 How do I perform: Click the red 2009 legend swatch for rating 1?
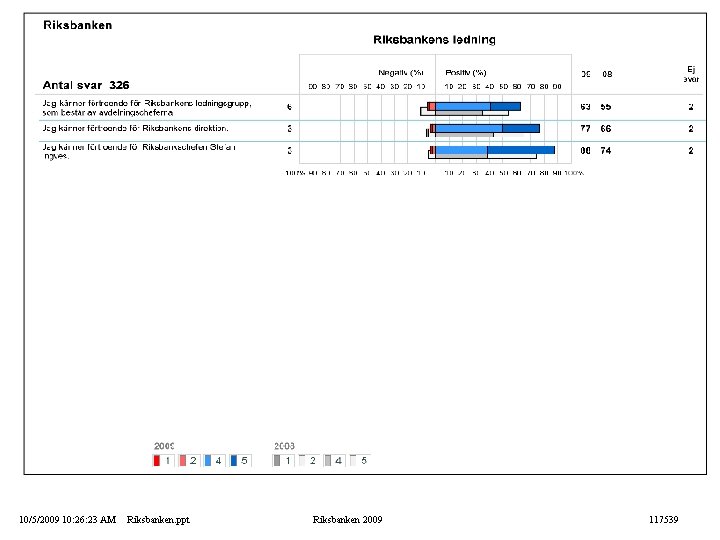click(157, 461)
